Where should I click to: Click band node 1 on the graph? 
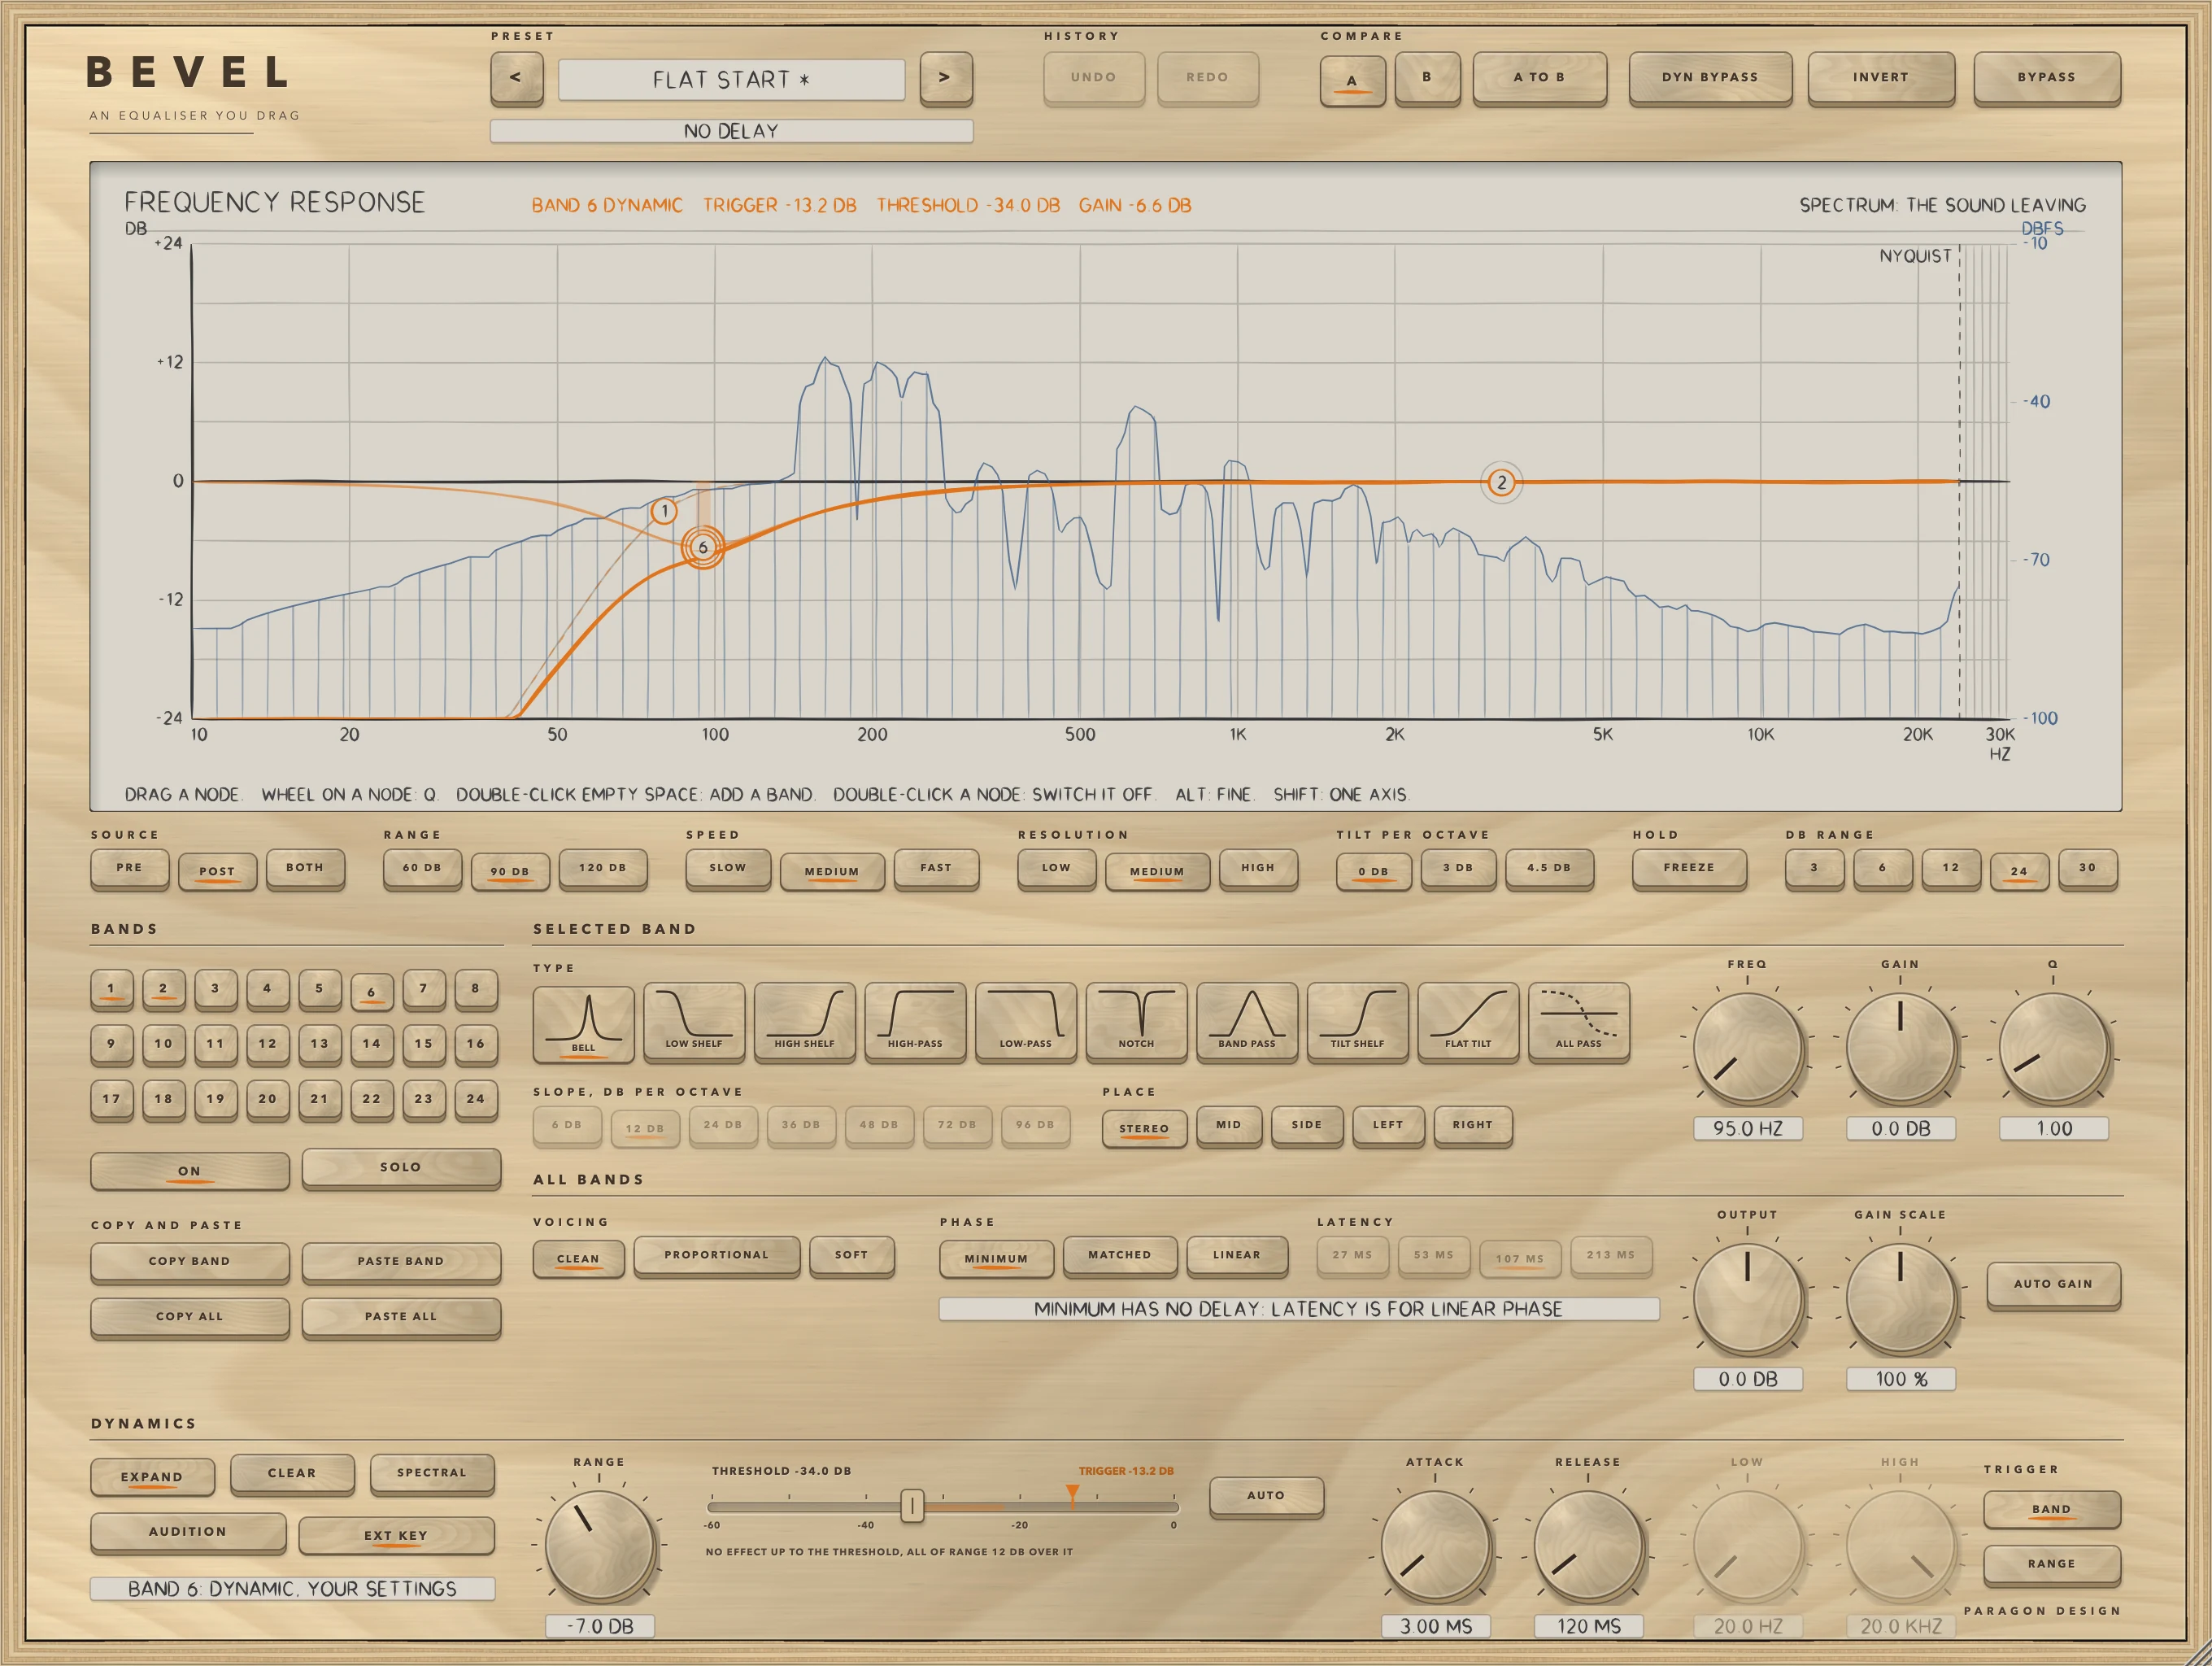(x=664, y=511)
